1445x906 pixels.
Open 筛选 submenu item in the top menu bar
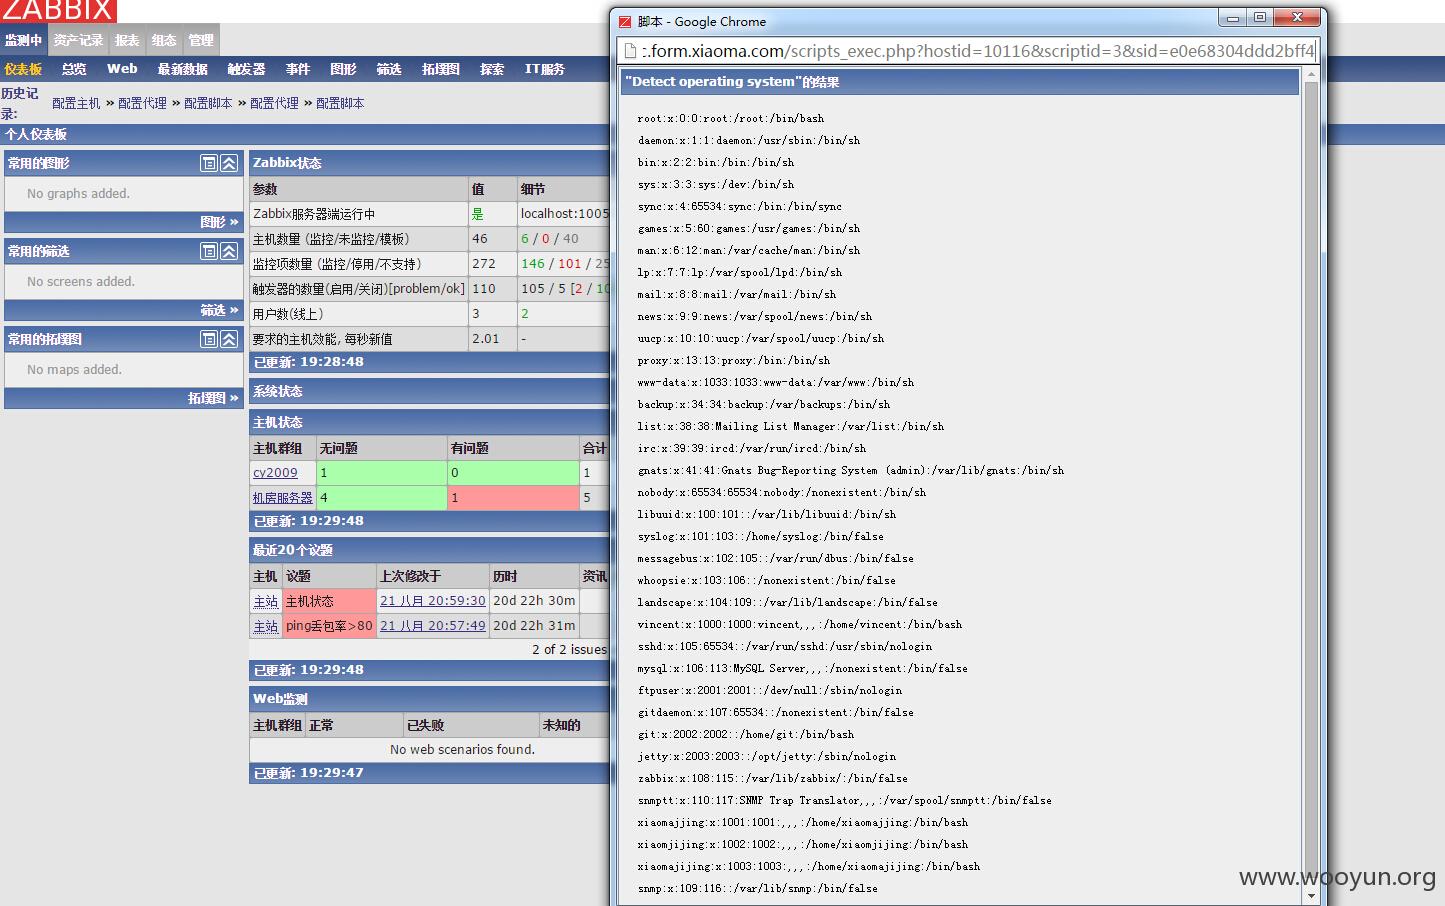pyautogui.click(x=389, y=69)
